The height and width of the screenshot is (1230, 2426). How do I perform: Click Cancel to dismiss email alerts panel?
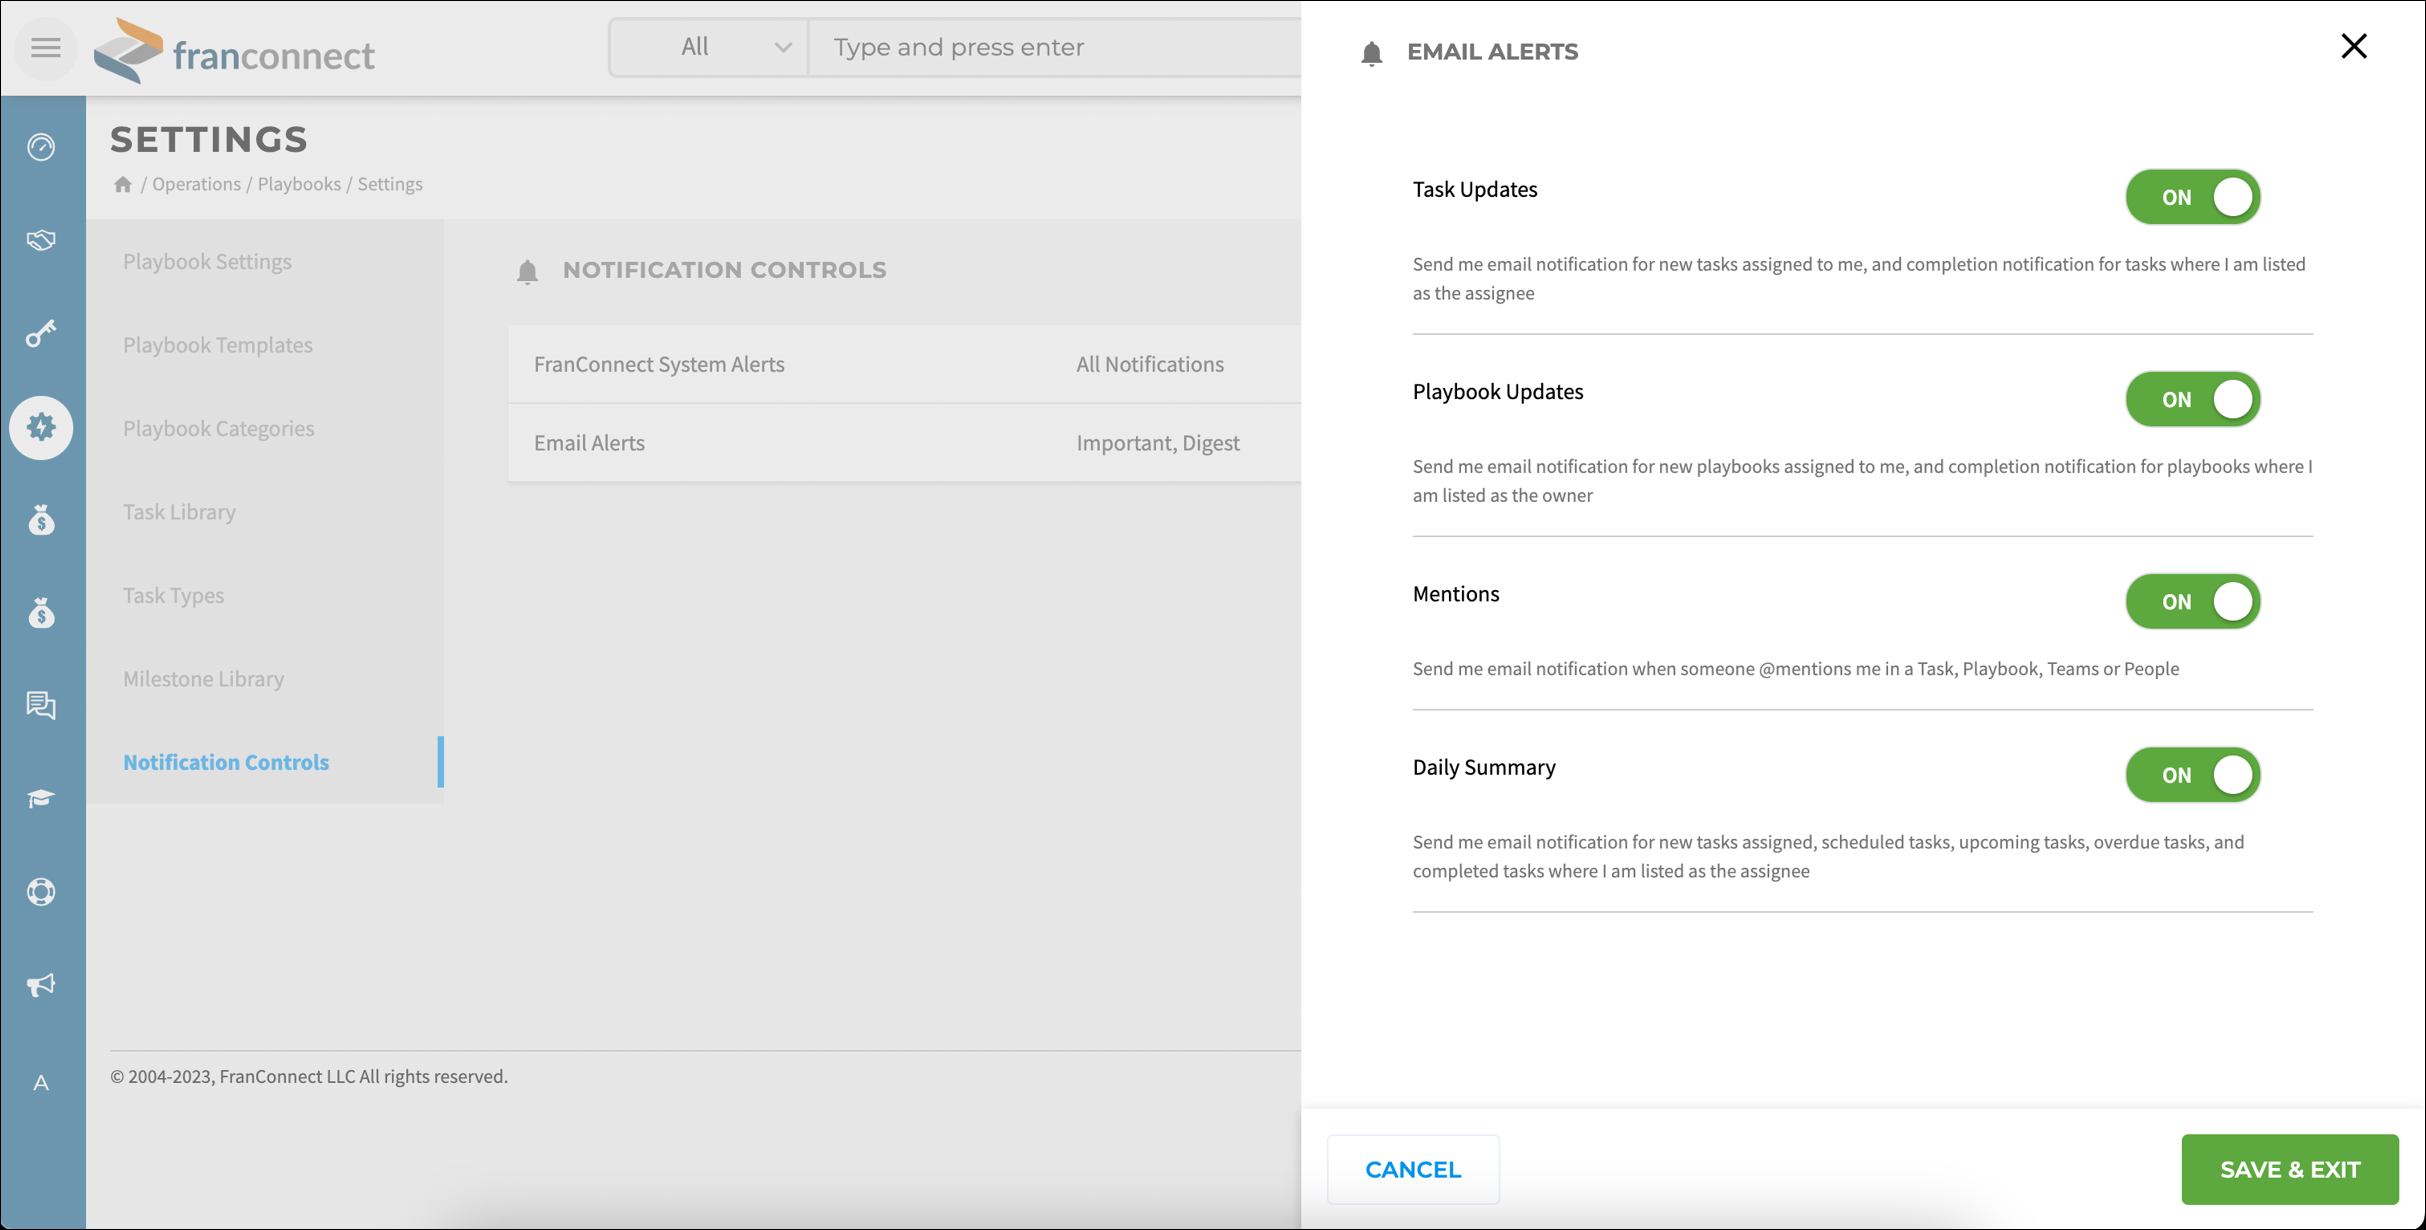click(x=1411, y=1169)
